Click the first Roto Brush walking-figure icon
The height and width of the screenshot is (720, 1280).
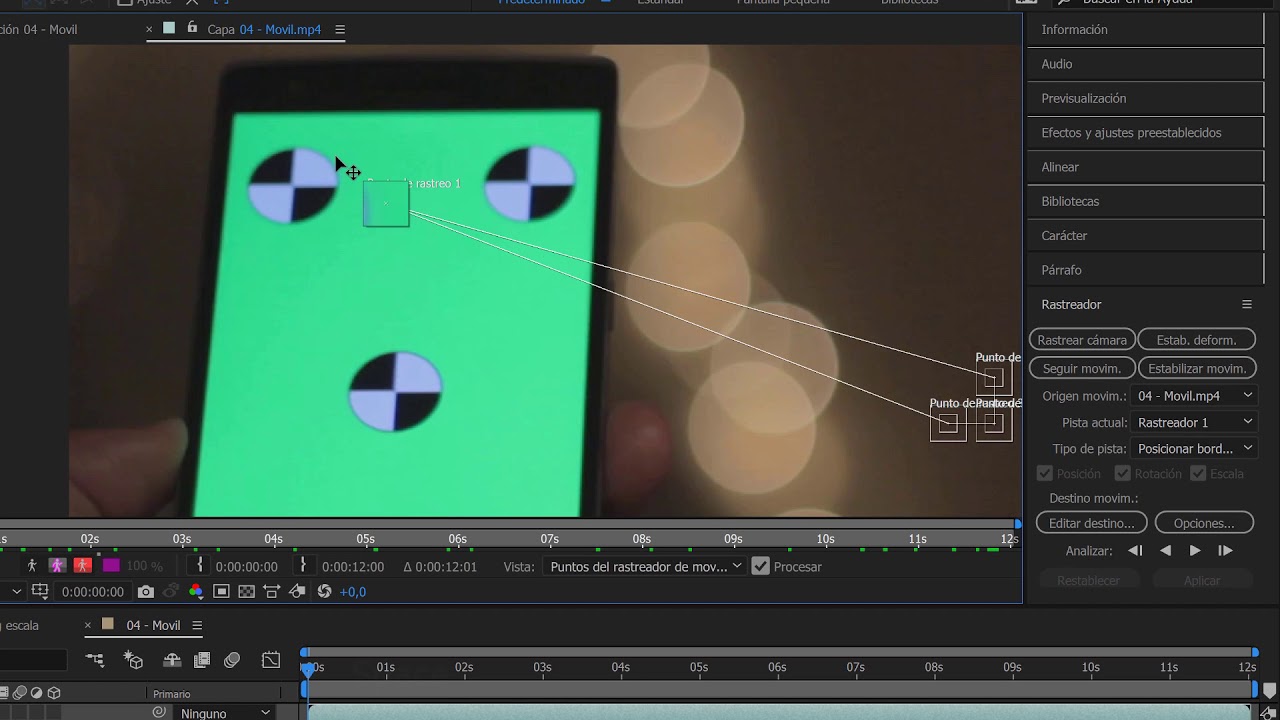pos(32,566)
